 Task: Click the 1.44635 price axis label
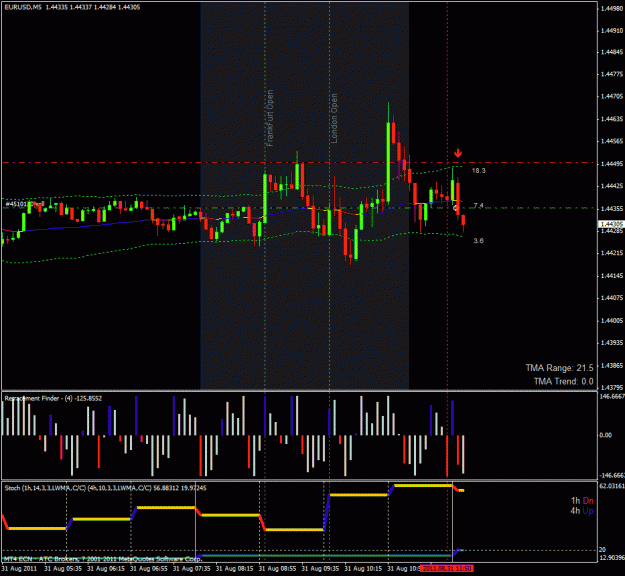coord(612,119)
